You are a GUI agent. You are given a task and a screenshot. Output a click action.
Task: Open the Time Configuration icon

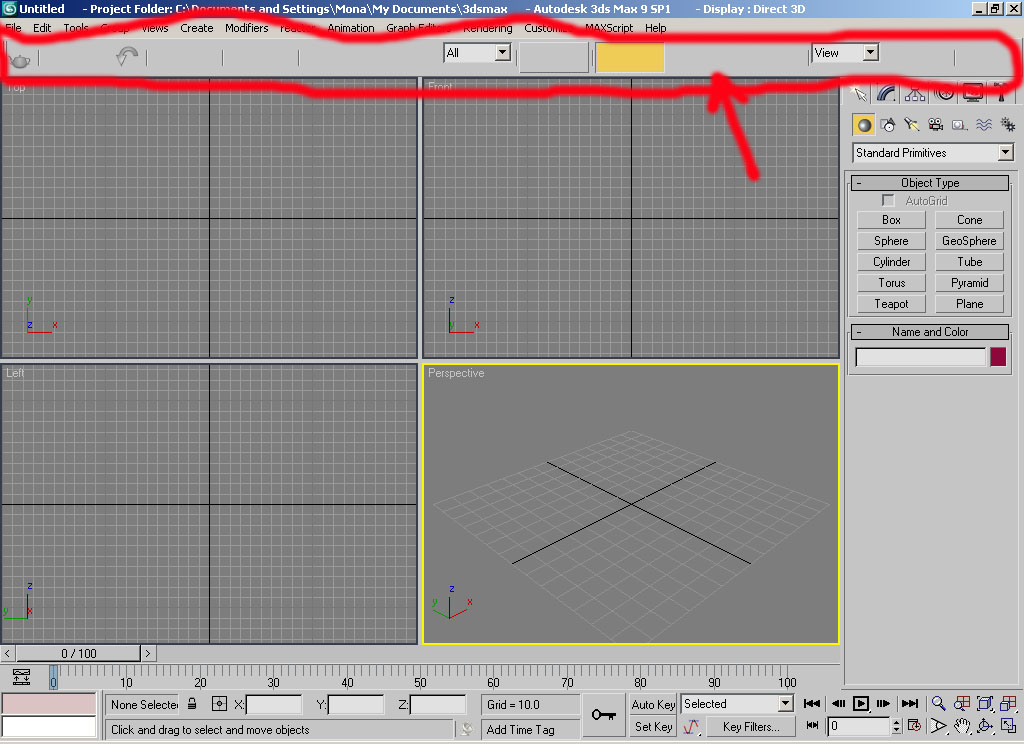point(914,726)
